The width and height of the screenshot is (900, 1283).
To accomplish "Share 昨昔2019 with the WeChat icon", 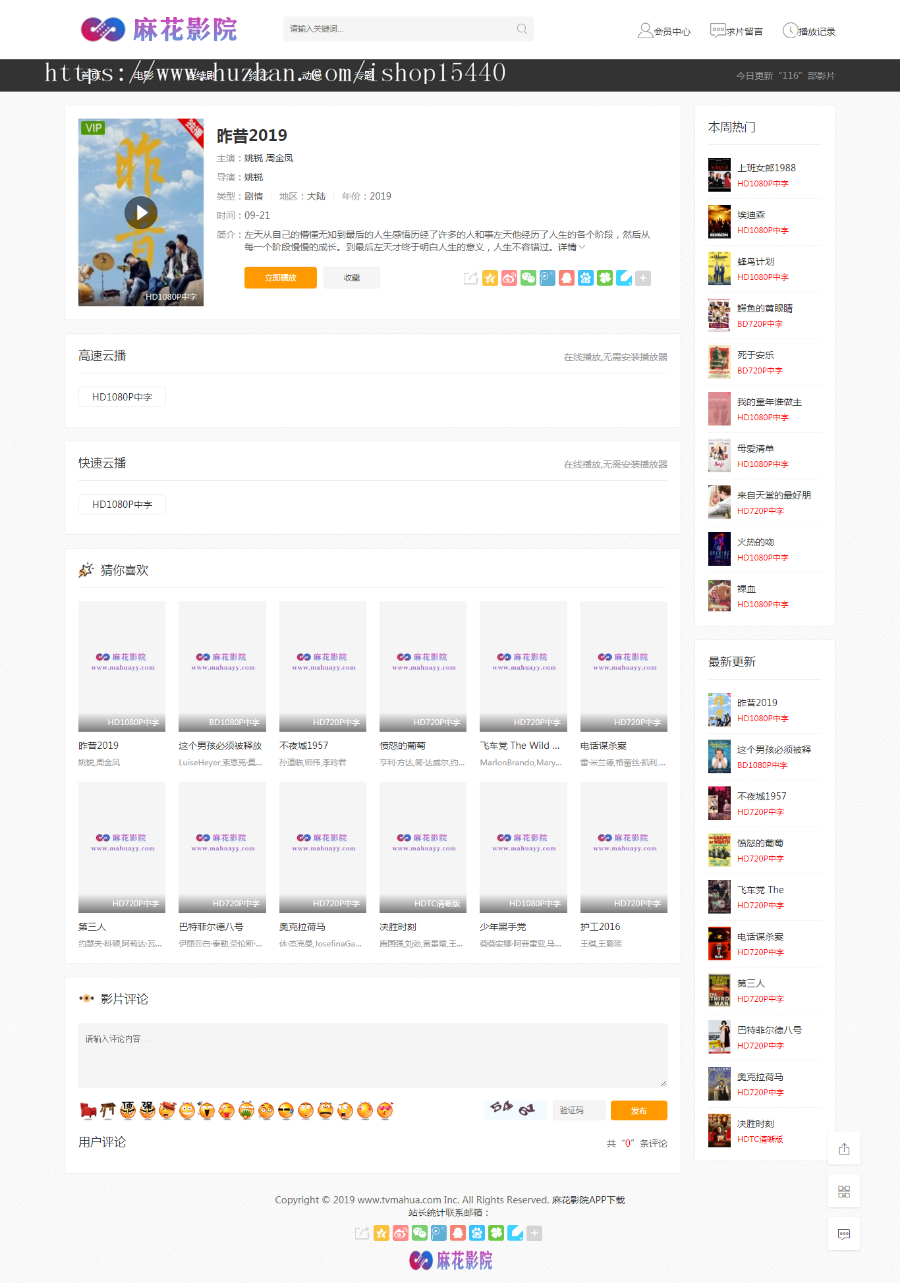I will click(528, 278).
